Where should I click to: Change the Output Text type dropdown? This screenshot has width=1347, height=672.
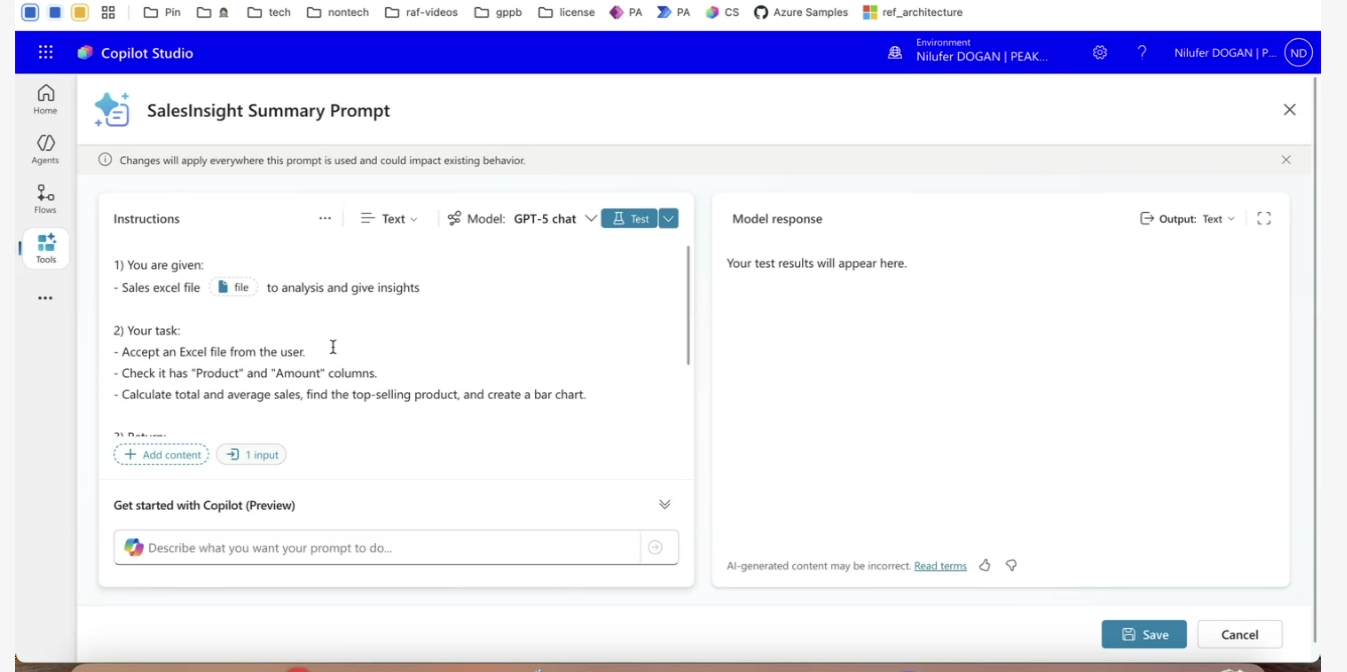click(x=1218, y=219)
